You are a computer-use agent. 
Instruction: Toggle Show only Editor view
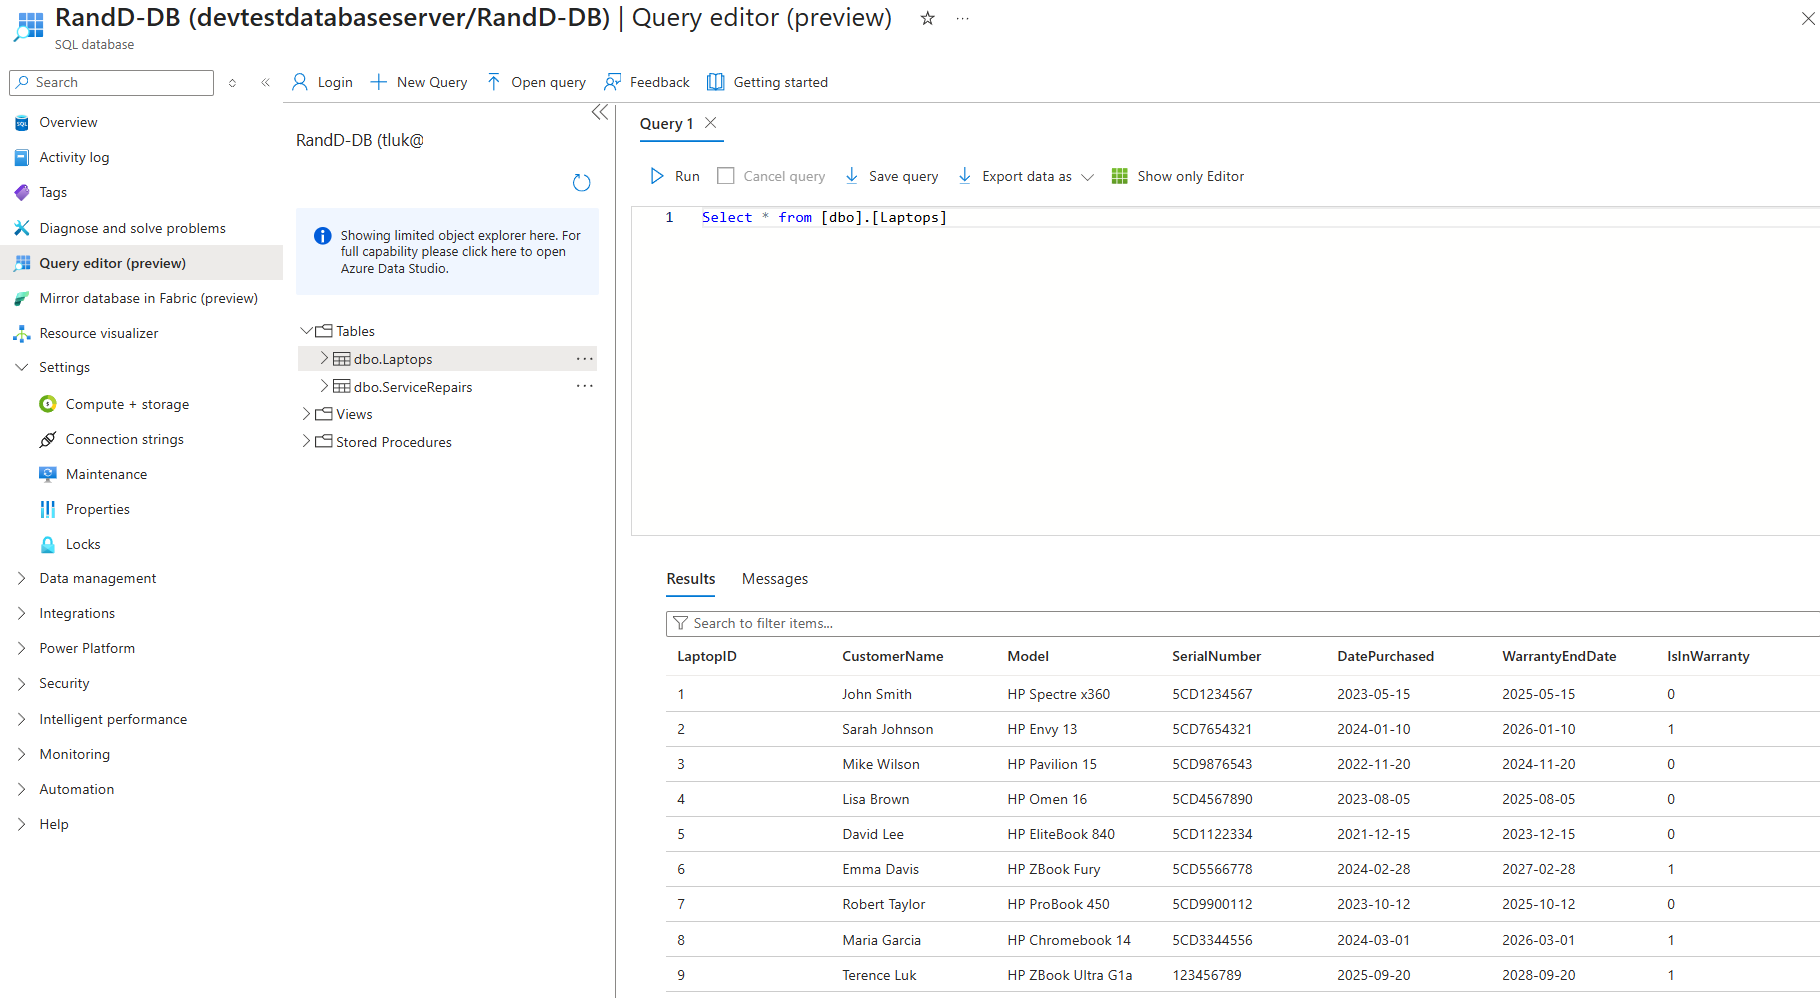tap(1178, 176)
